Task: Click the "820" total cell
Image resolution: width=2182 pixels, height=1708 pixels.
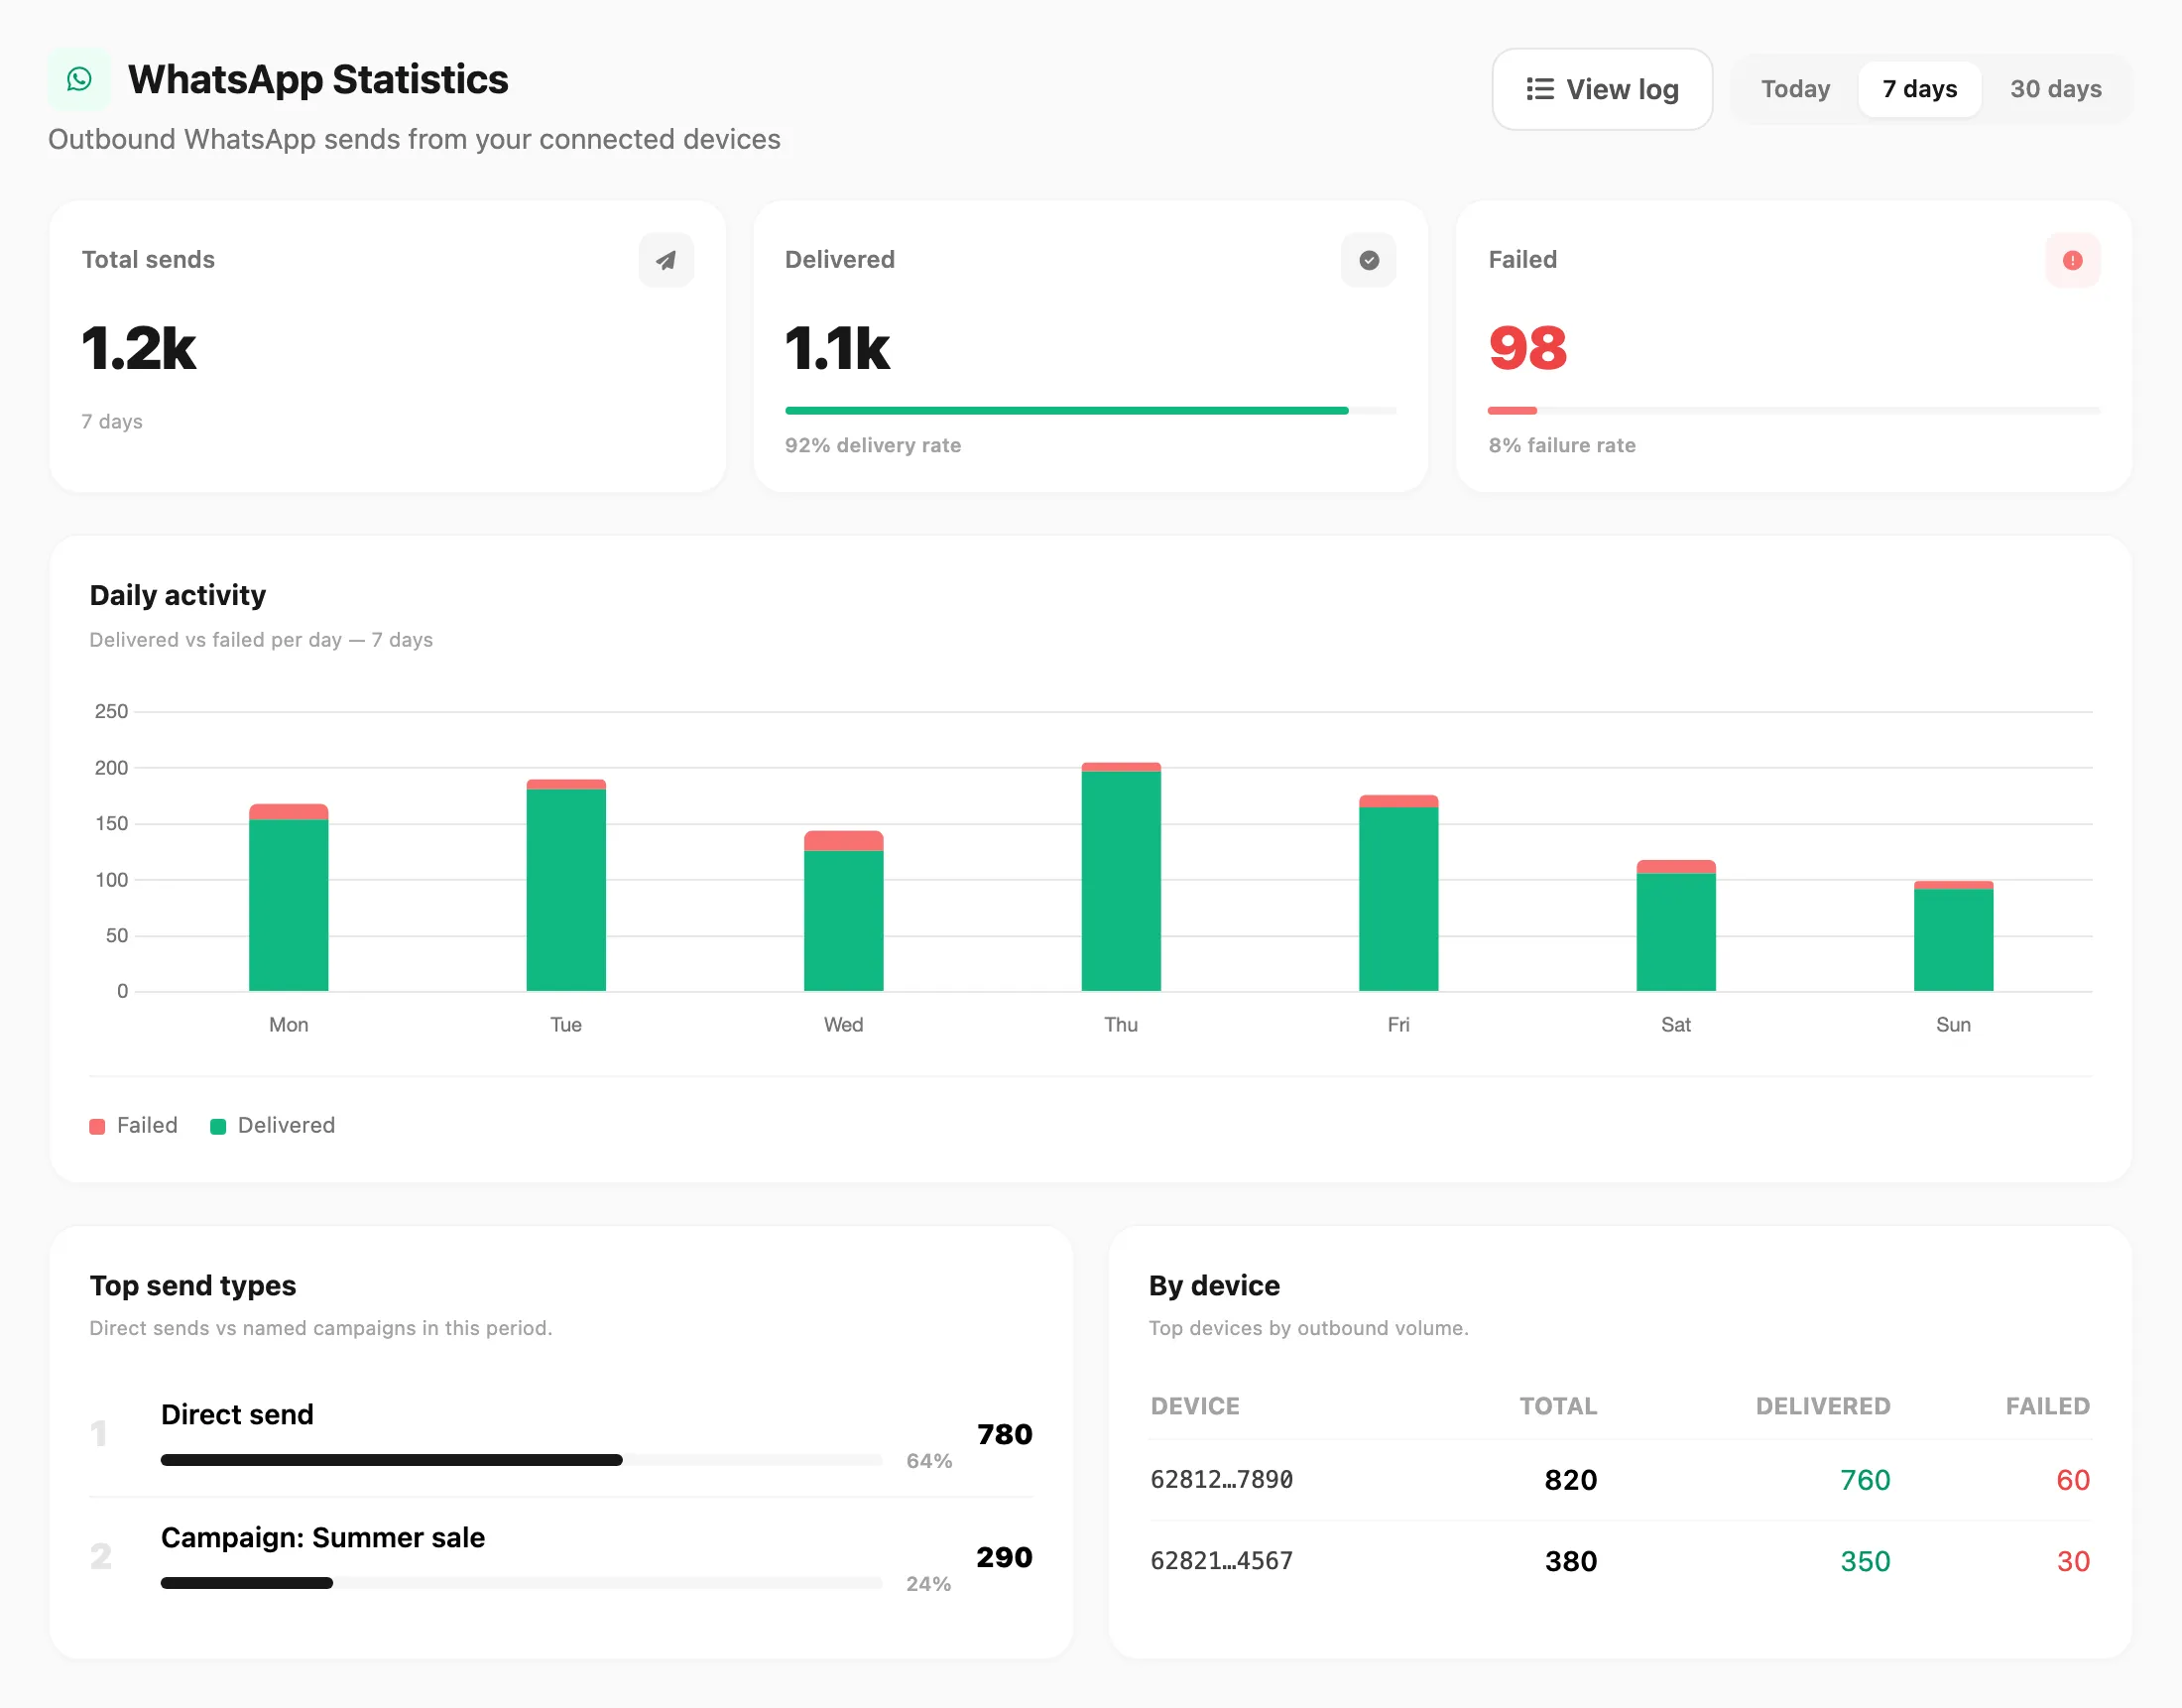Action: coord(1571,1480)
